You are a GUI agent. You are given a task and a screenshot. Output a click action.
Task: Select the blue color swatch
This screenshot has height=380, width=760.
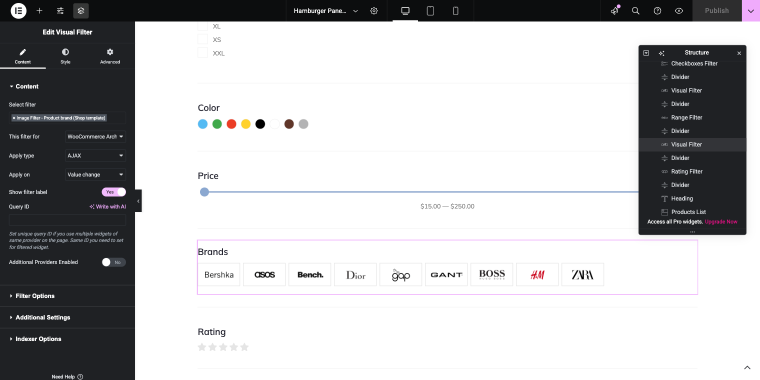(x=203, y=124)
